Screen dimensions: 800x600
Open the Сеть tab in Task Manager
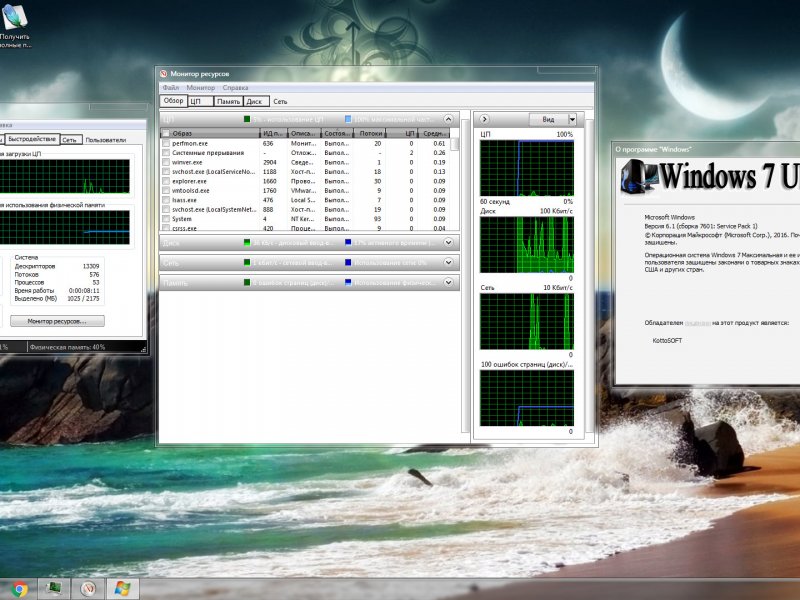(x=70, y=140)
